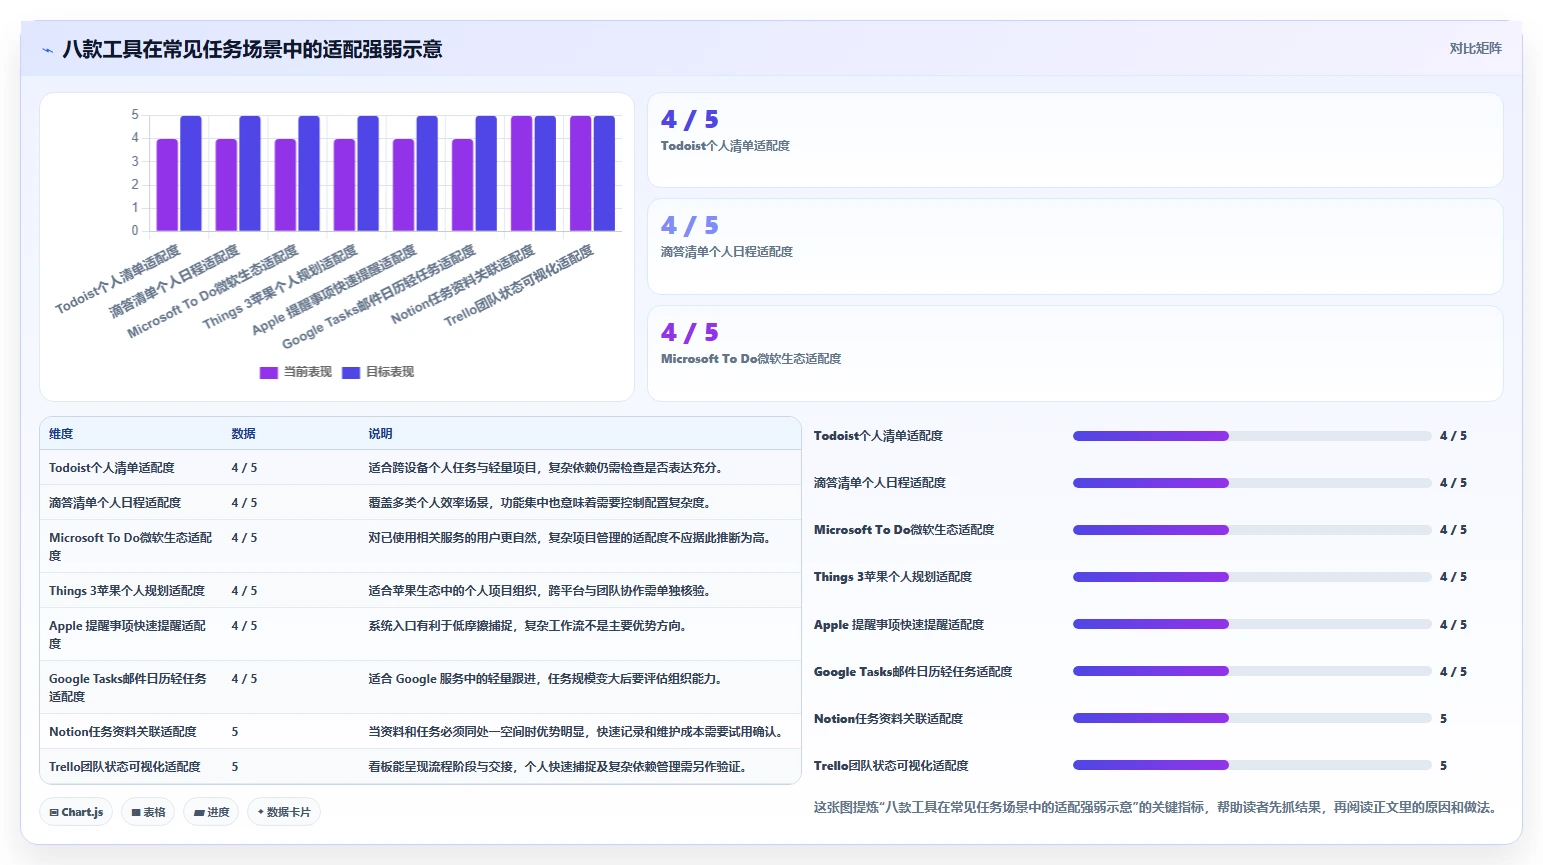Click the 4 / 5 score beside Things 3 progress bar
The image size is (1543, 865).
(1453, 577)
